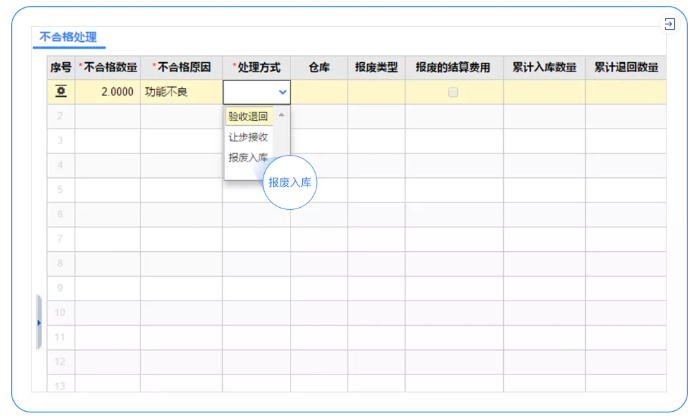Open the 处理方式 dropdown arrow
Viewport: 696px width, 420px height.
pyautogui.click(x=283, y=92)
